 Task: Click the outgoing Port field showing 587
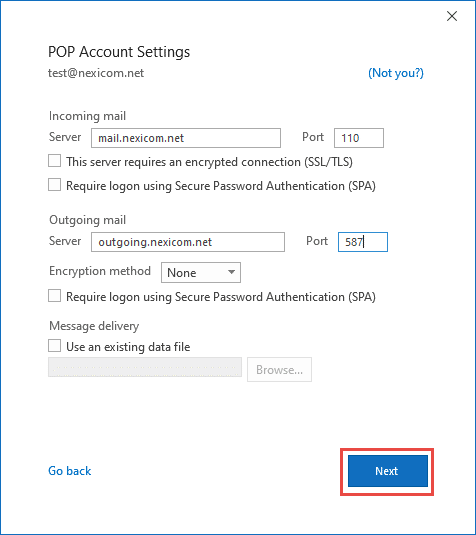point(363,242)
